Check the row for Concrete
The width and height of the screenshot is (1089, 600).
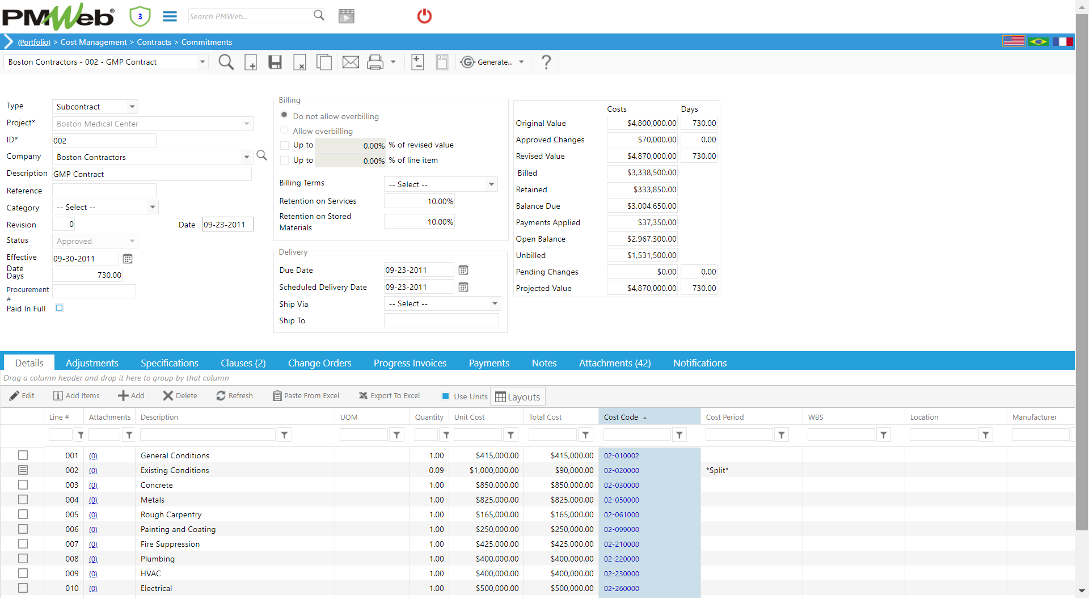pos(23,485)
